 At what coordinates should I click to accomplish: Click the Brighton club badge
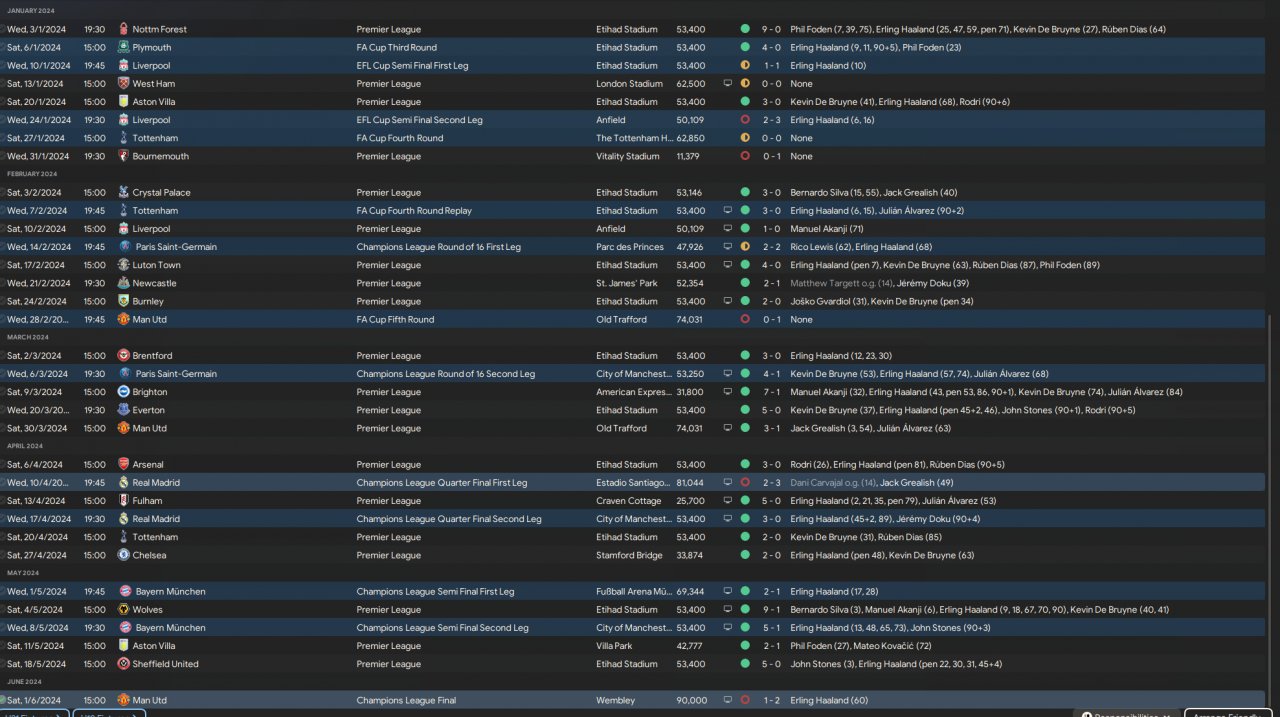[124, 392]
